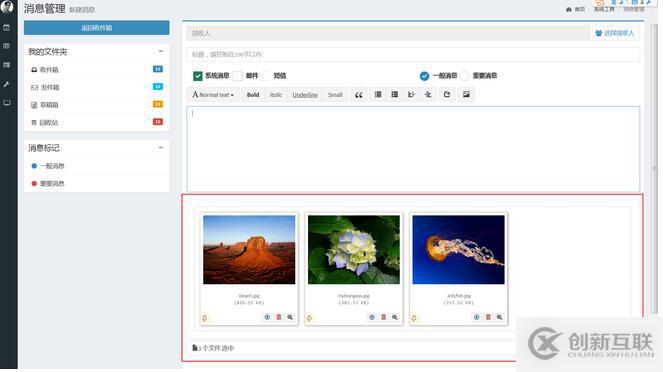Click the insert image icon in the editor toolbar

point(466,95)
